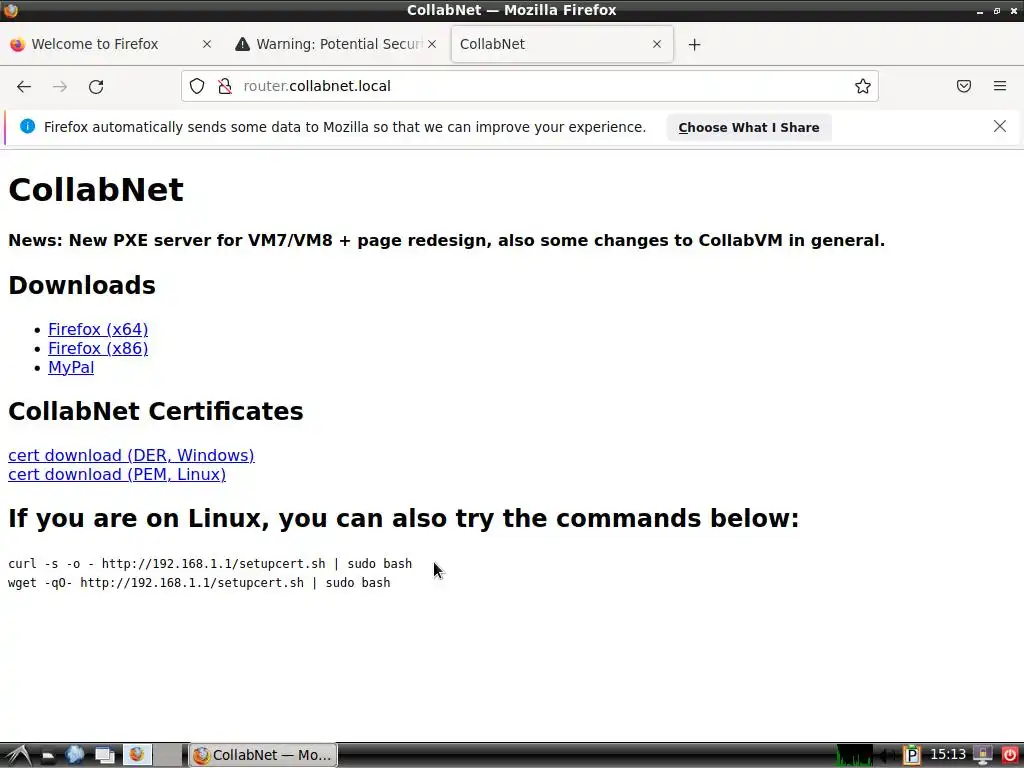Click the curl setupcert.sh command text

pos(210,564)
